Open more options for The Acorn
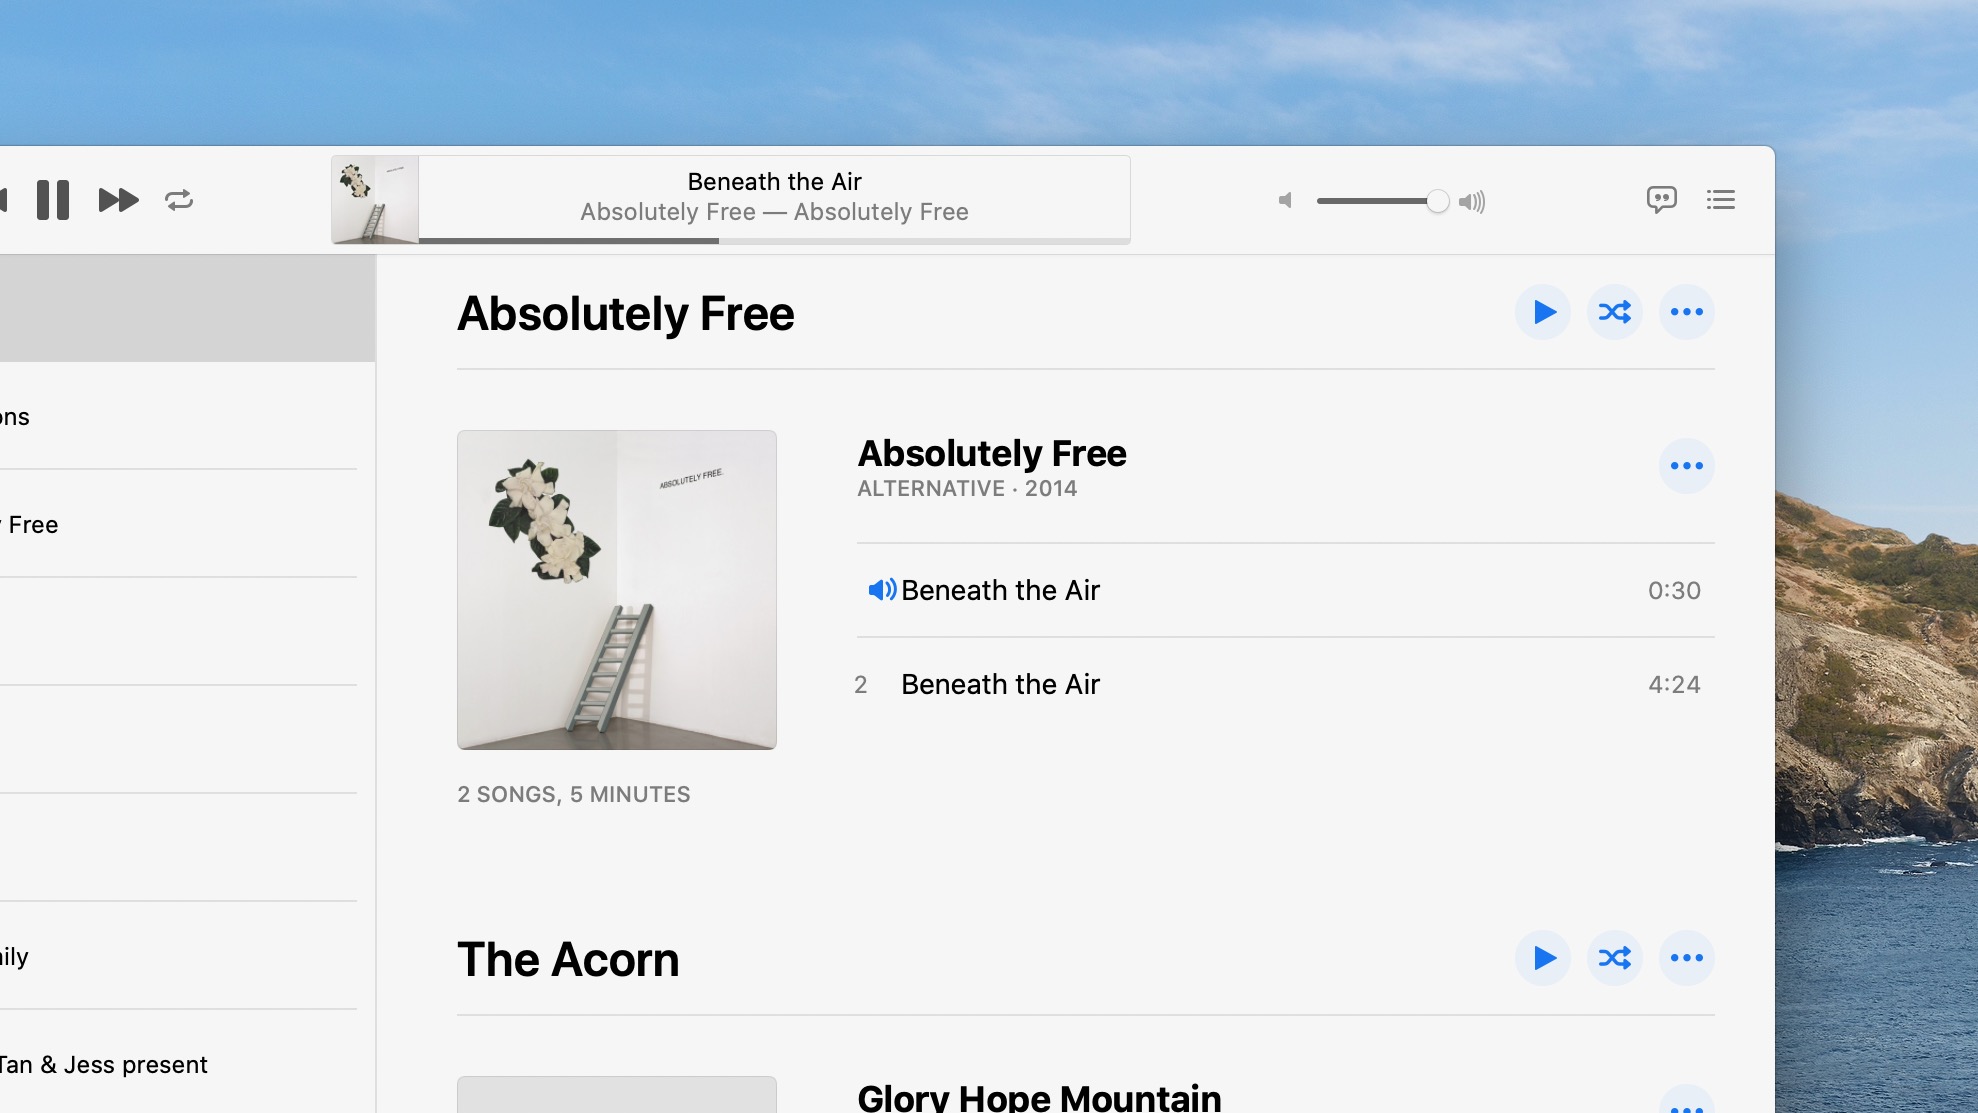This screenshot has height=1113, width=1978. tap(1687, 958)
